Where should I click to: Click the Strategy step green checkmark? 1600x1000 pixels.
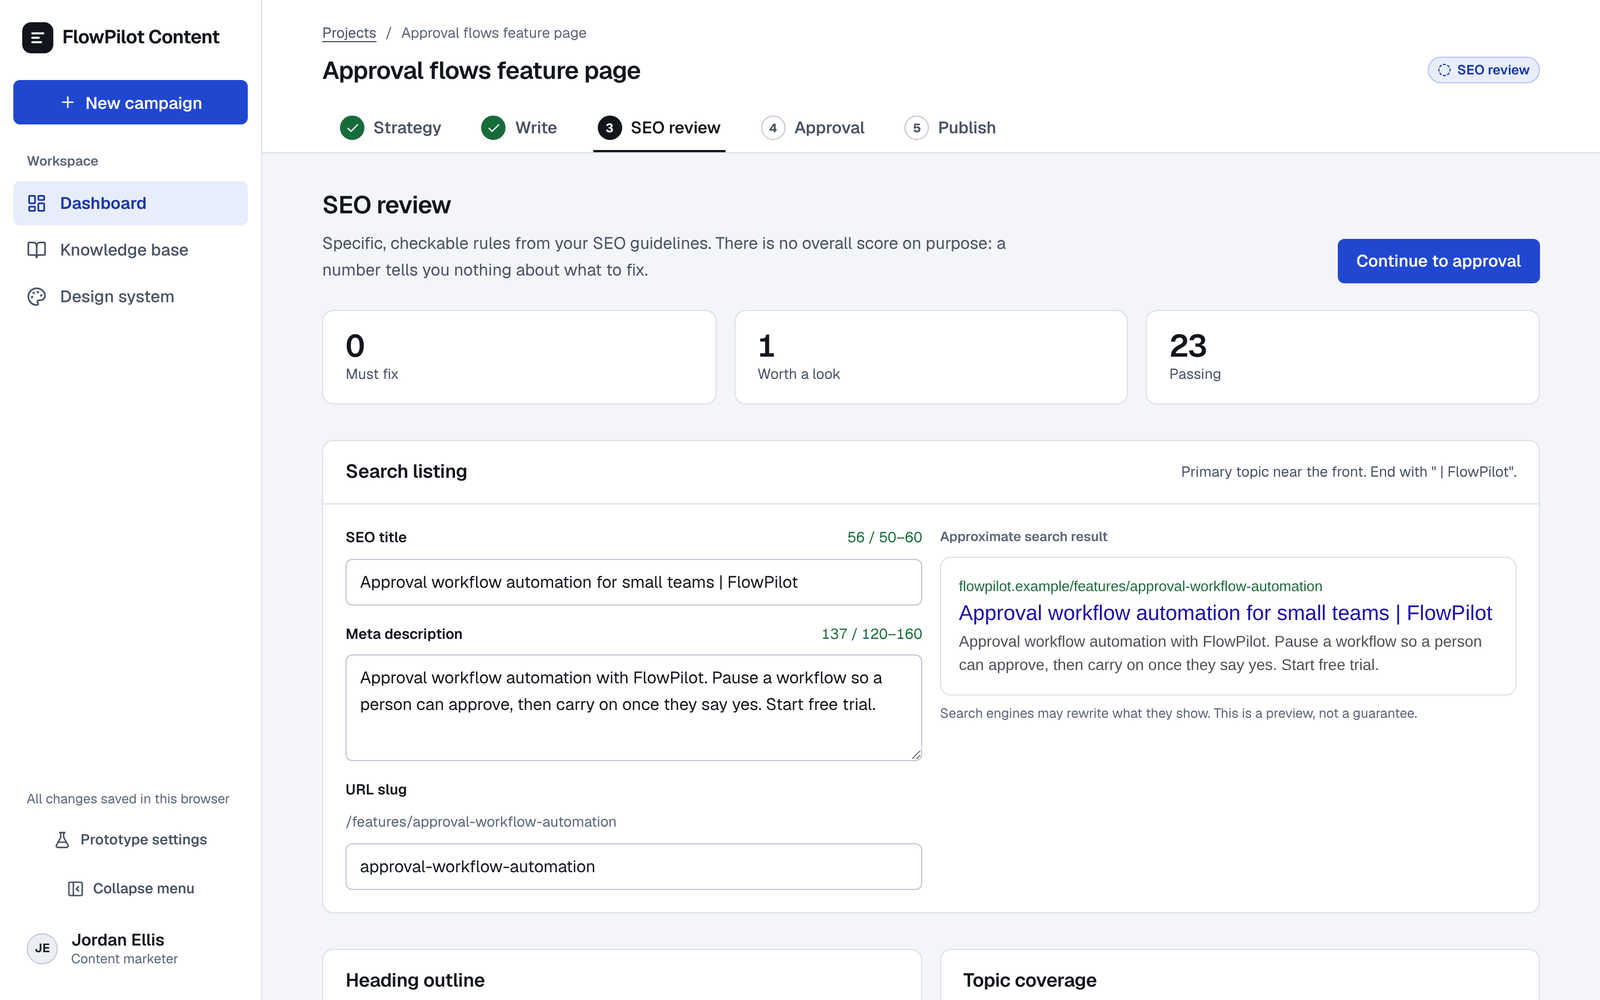click(x=352, y=128)
